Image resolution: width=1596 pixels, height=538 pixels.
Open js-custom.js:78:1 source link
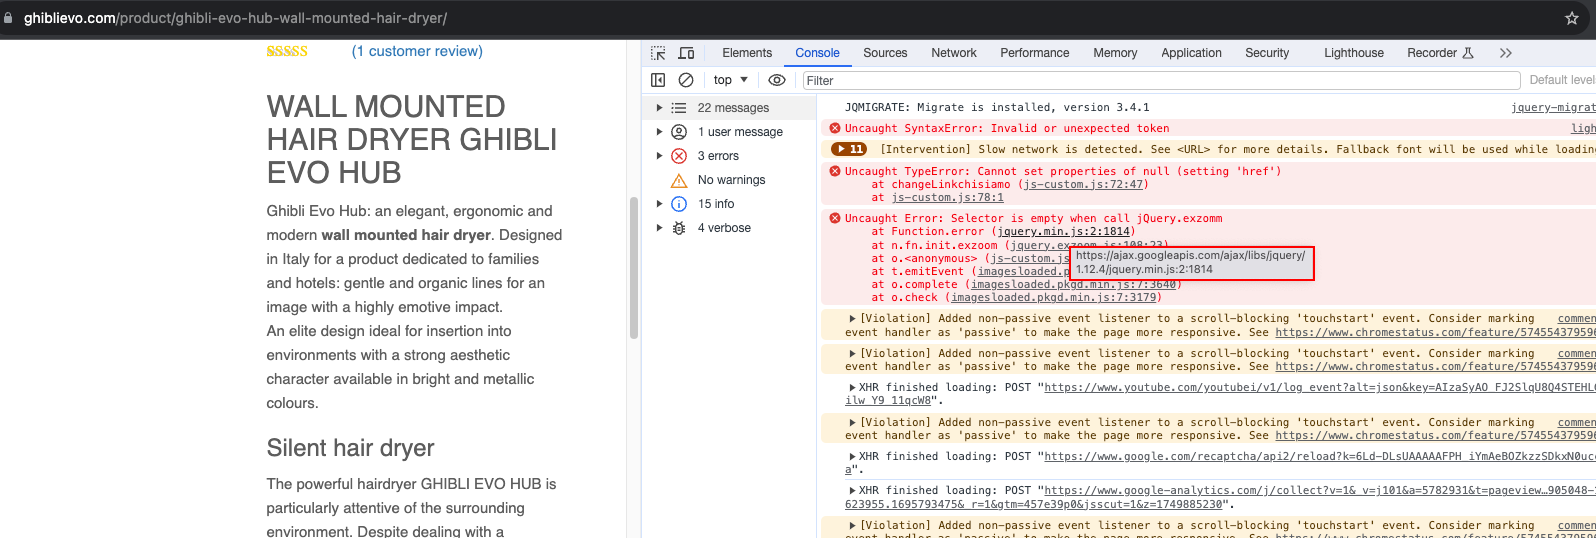tap(948, 198)
